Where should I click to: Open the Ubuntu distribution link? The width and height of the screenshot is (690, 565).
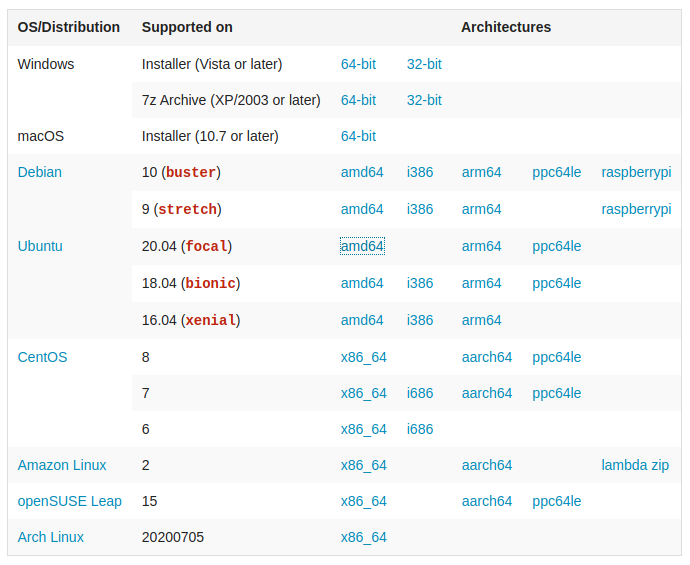40,246
